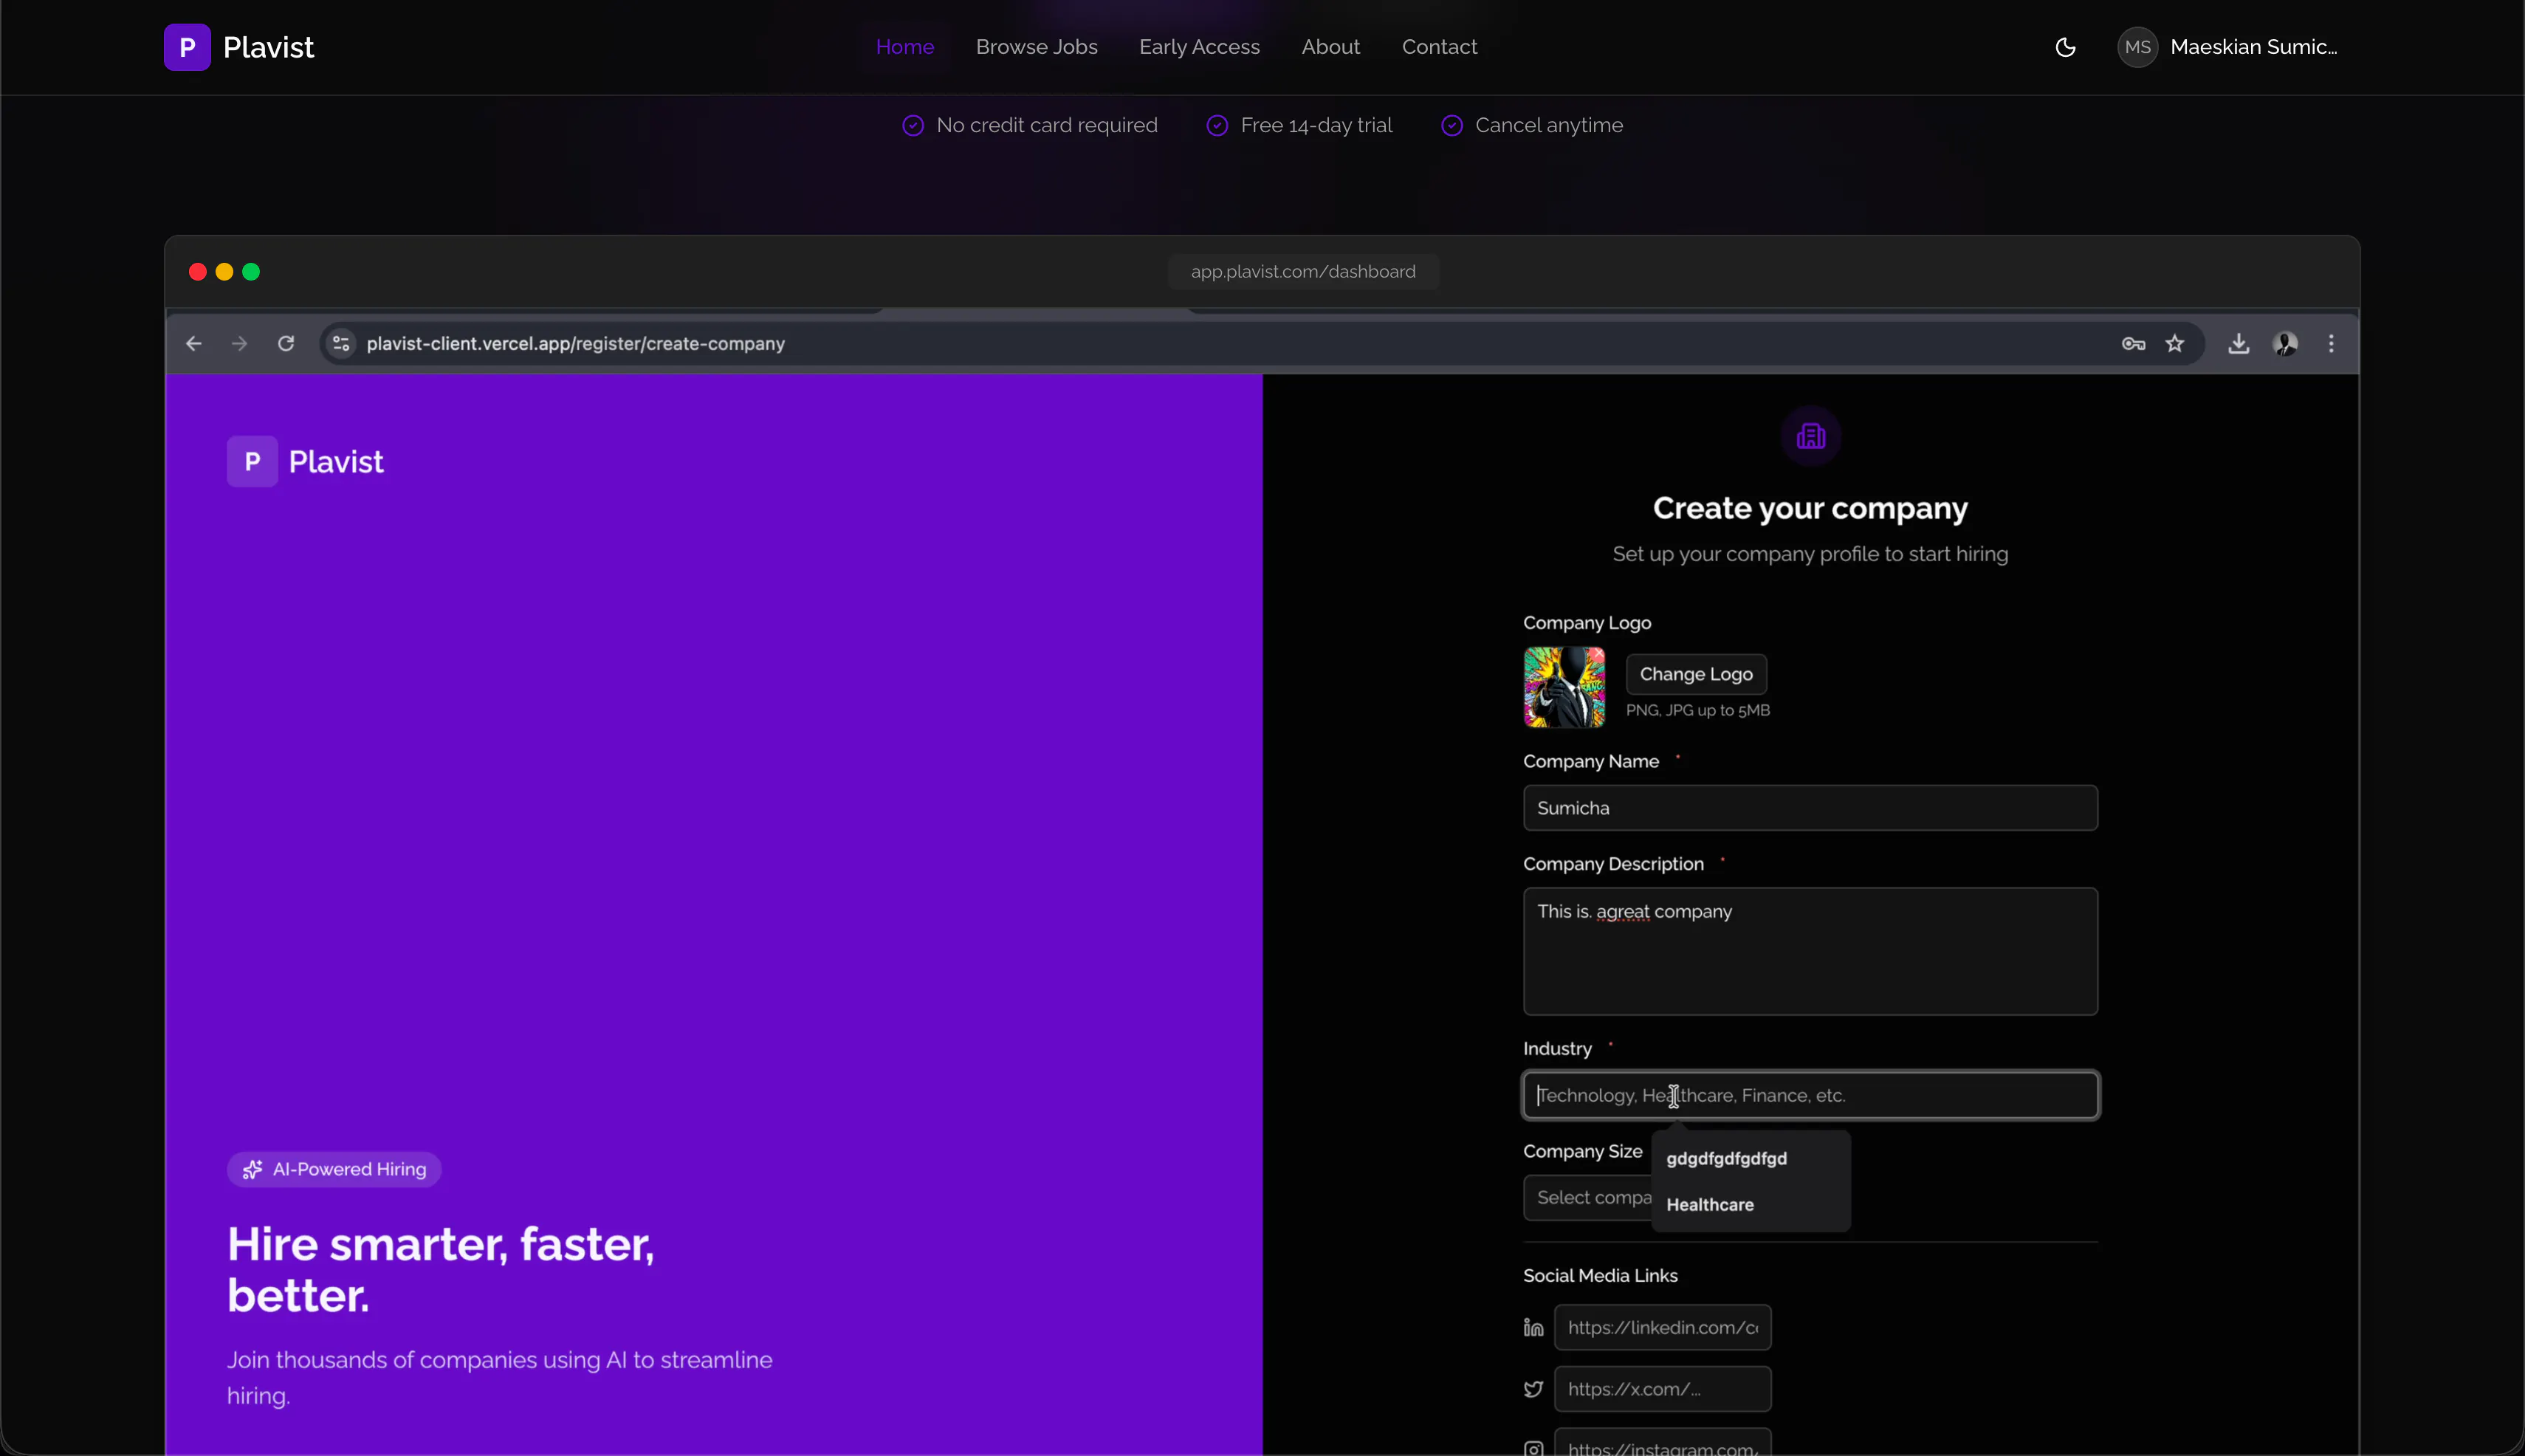This screenshot has width=2525, height=1456.
Task: Reload the embedded browser page
Action: pos(286,344)
